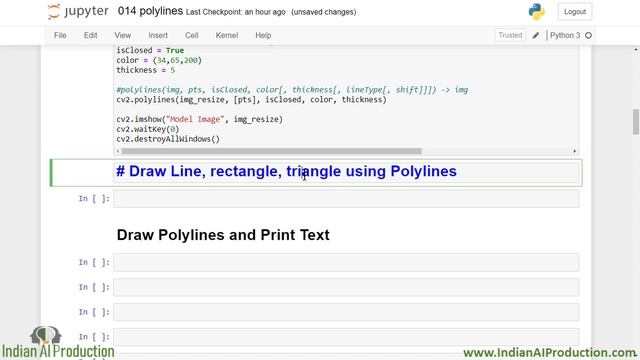Screen dimensions: 640x360
Task: Select horizontal scrollbar thumb of the code cell
Action: click(271, 151)
